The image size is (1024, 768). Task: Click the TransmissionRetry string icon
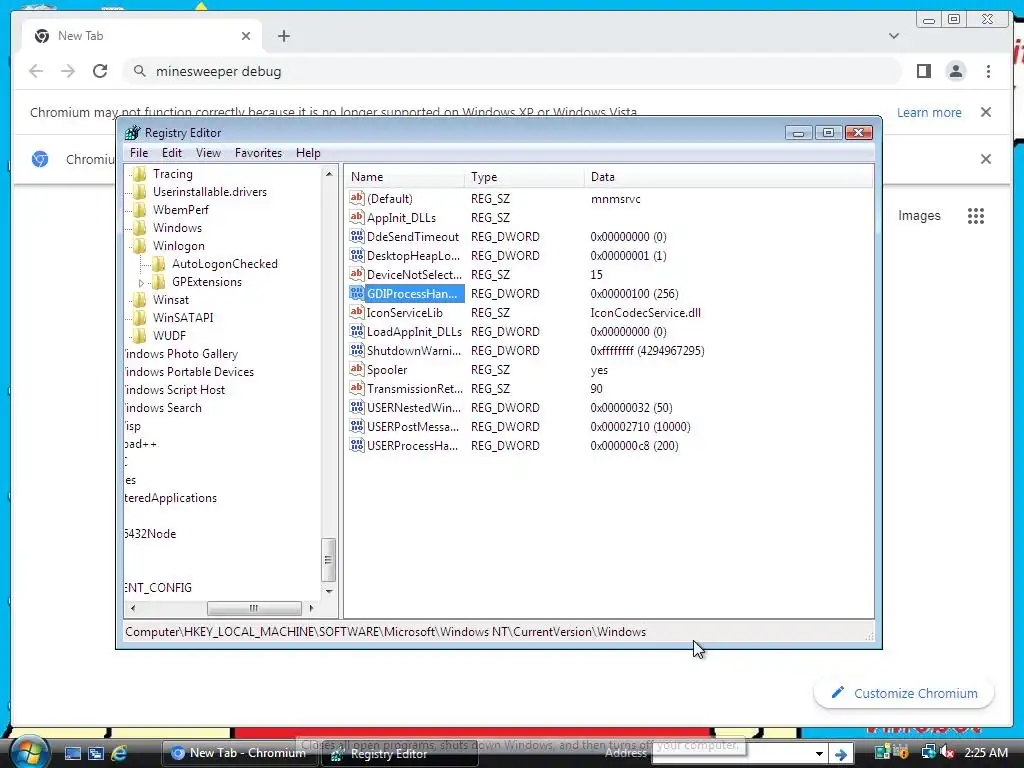(x=357, y=388)
